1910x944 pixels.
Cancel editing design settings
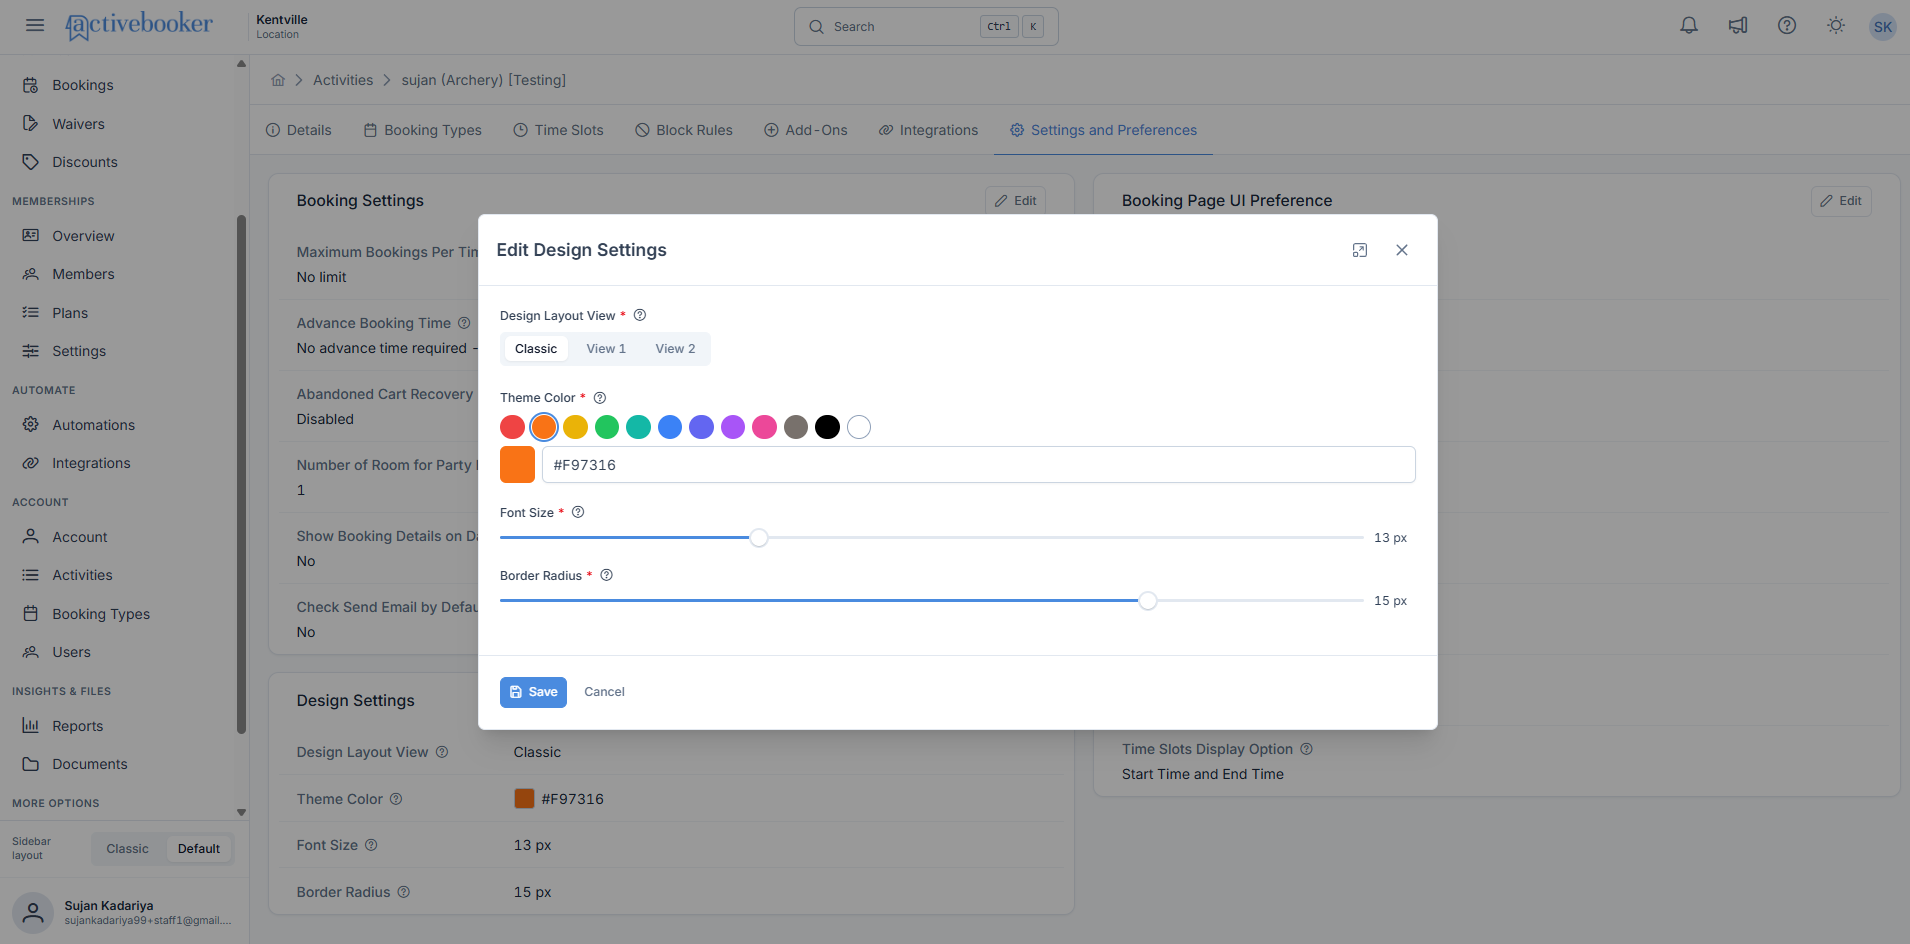pos(604,692)
